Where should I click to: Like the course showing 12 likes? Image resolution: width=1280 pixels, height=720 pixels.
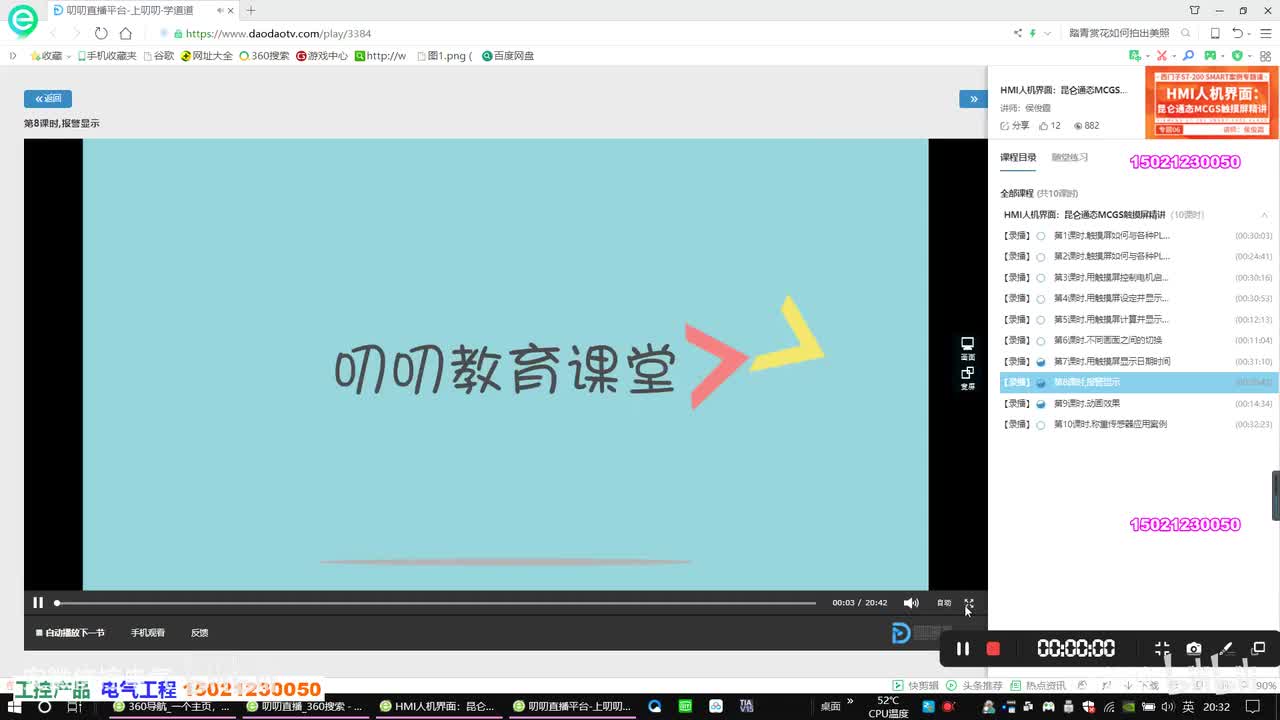click(1050, 126)
